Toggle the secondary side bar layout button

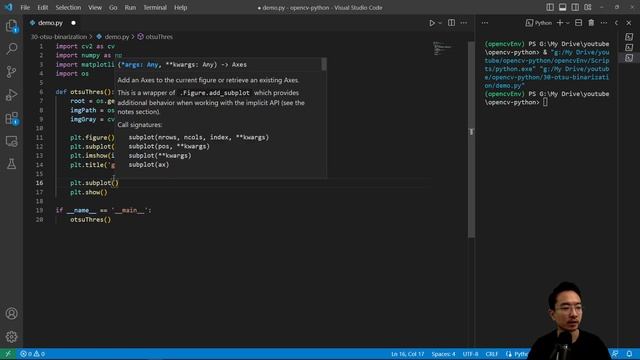pos(575,7)
